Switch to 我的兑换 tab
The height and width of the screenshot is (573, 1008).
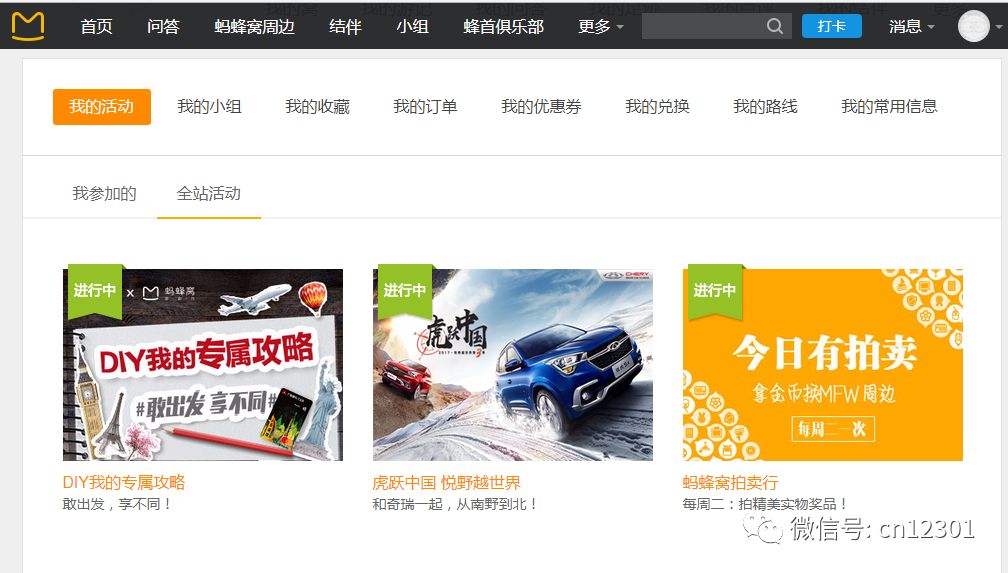tap(658, 107)
